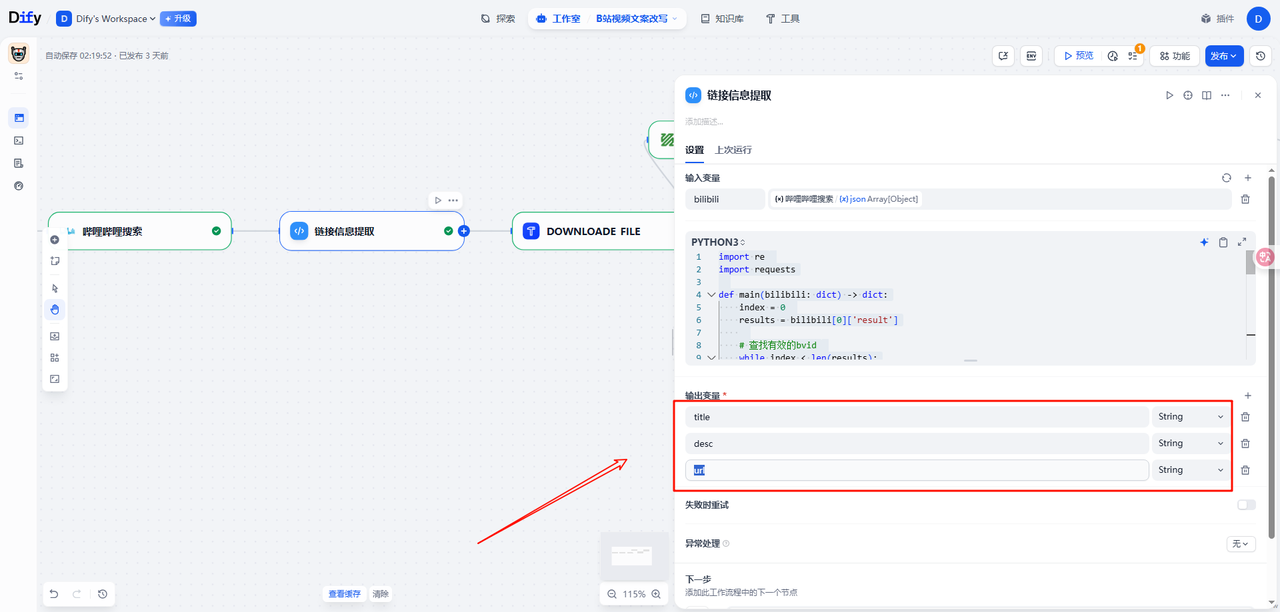
Task: Toggle the 失败时重试 switch
Action: 1246,505
